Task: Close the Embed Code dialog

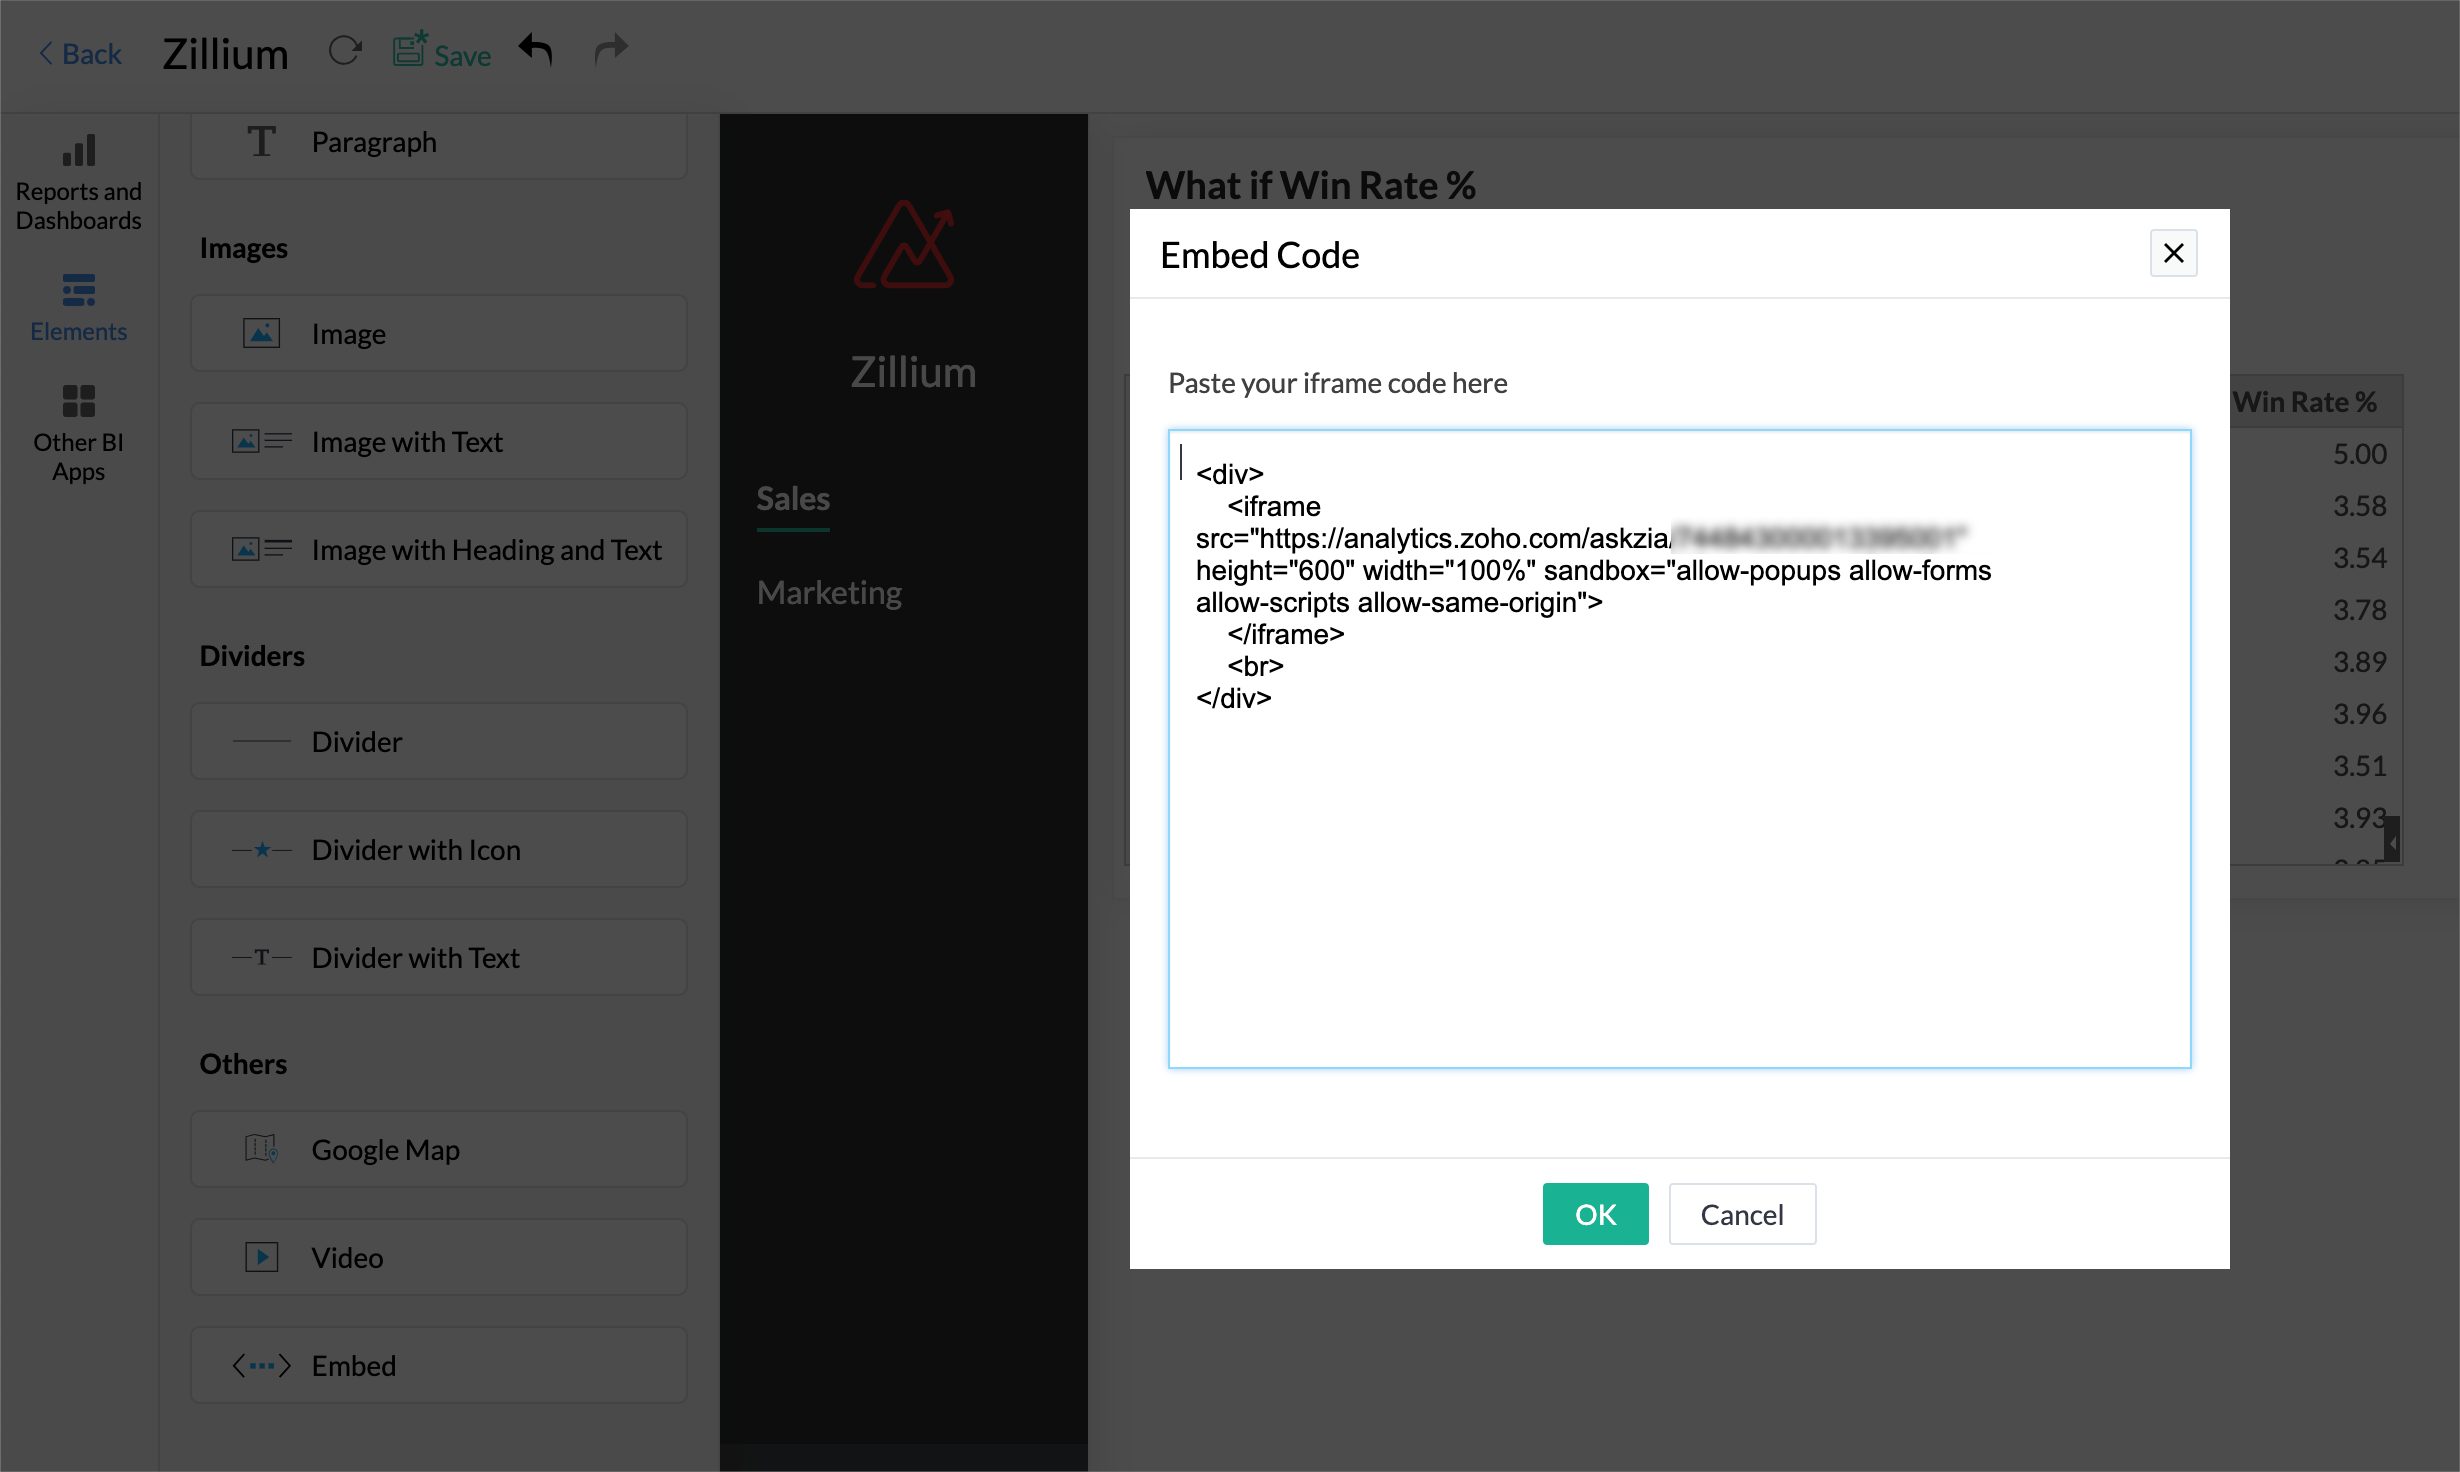Action: pos(2173,254)
